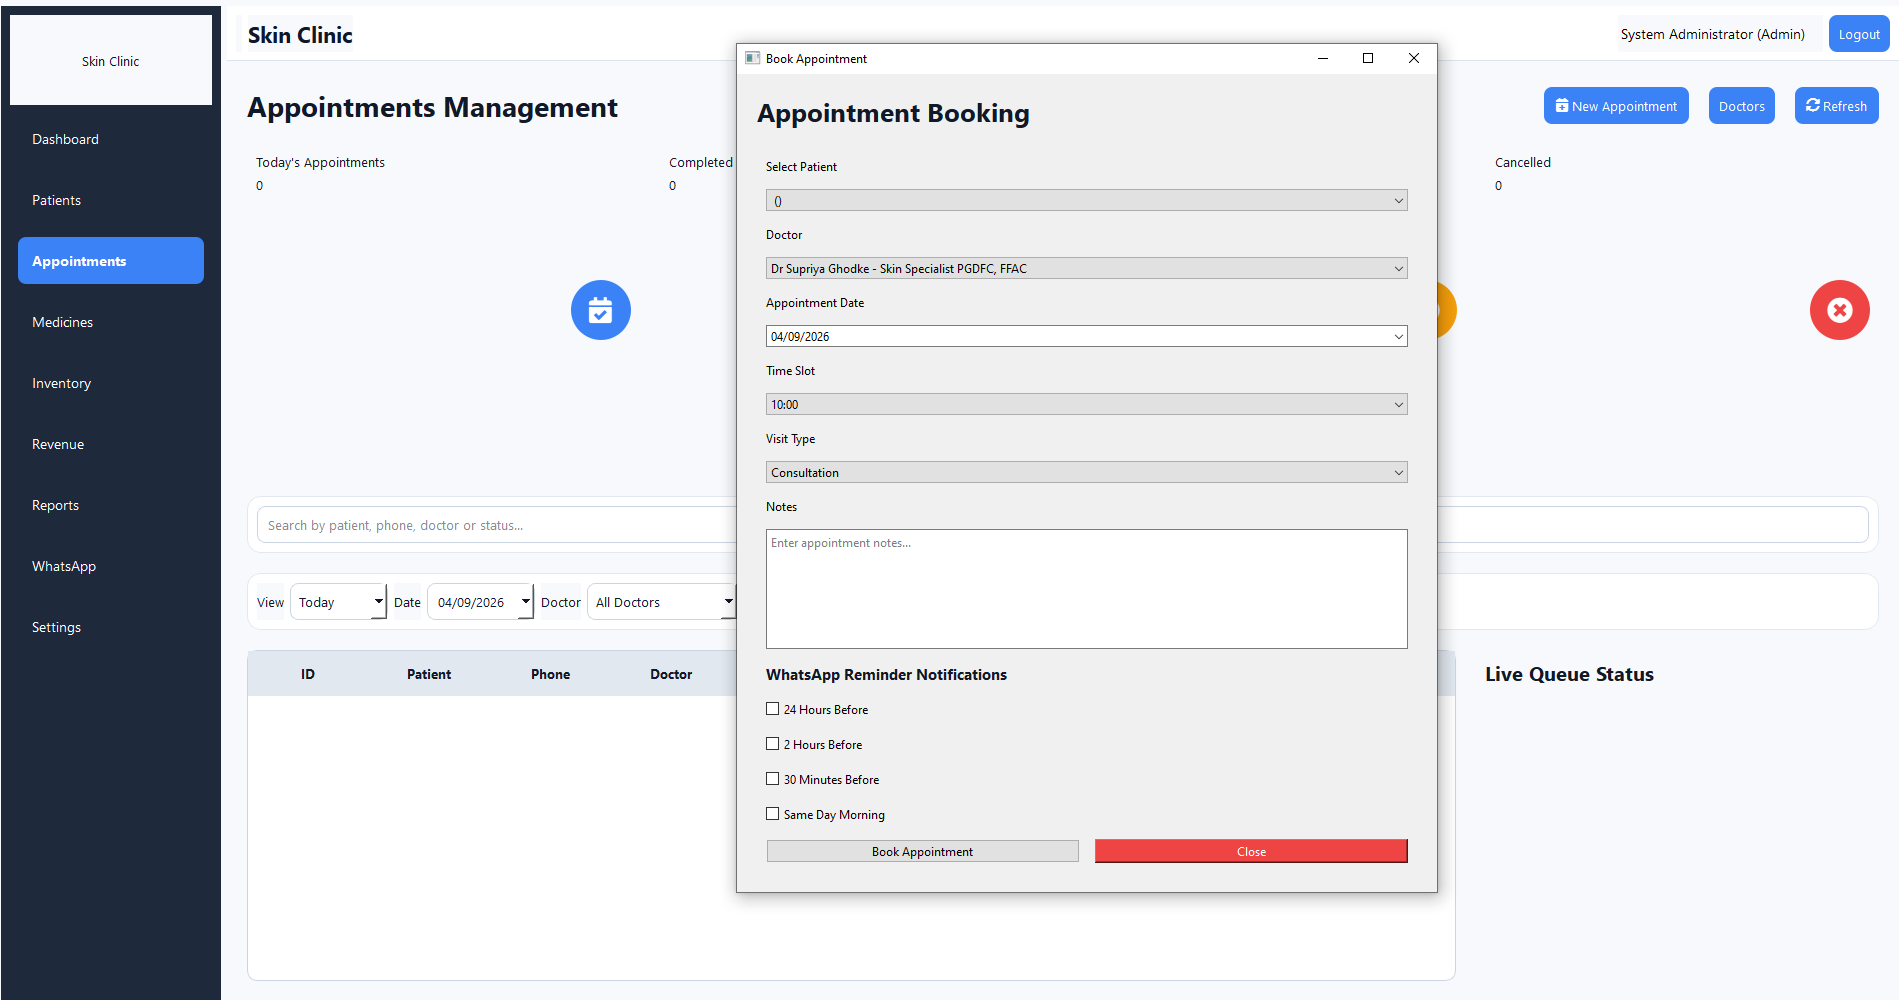Click the appointment Notes text area

coord(1086,589)
